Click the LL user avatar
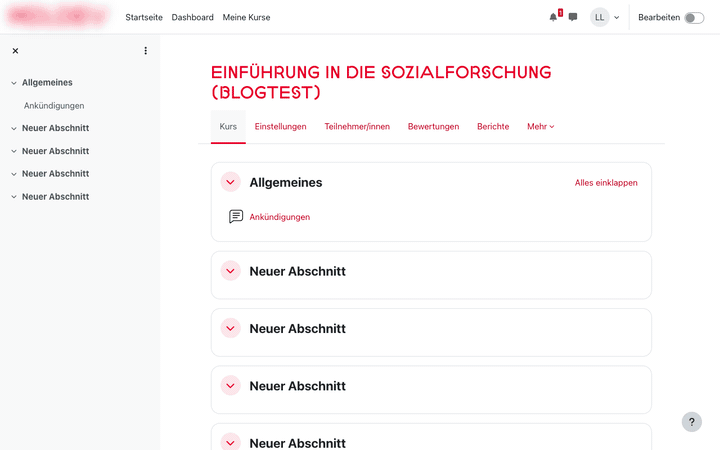 tap(599, 17)
